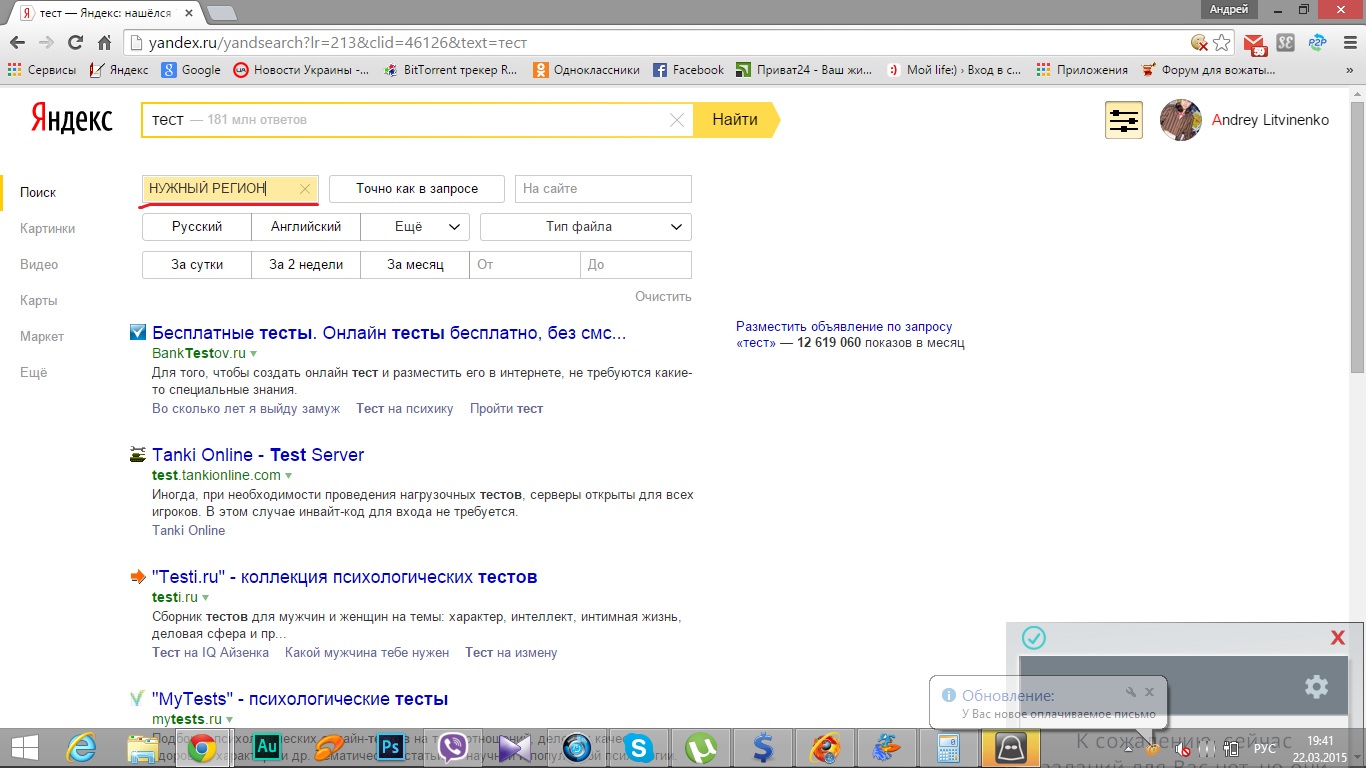Open the ghost icon app in the taskbar
The height and width of the screenshot is (768, 1366).
[1011, 746]
